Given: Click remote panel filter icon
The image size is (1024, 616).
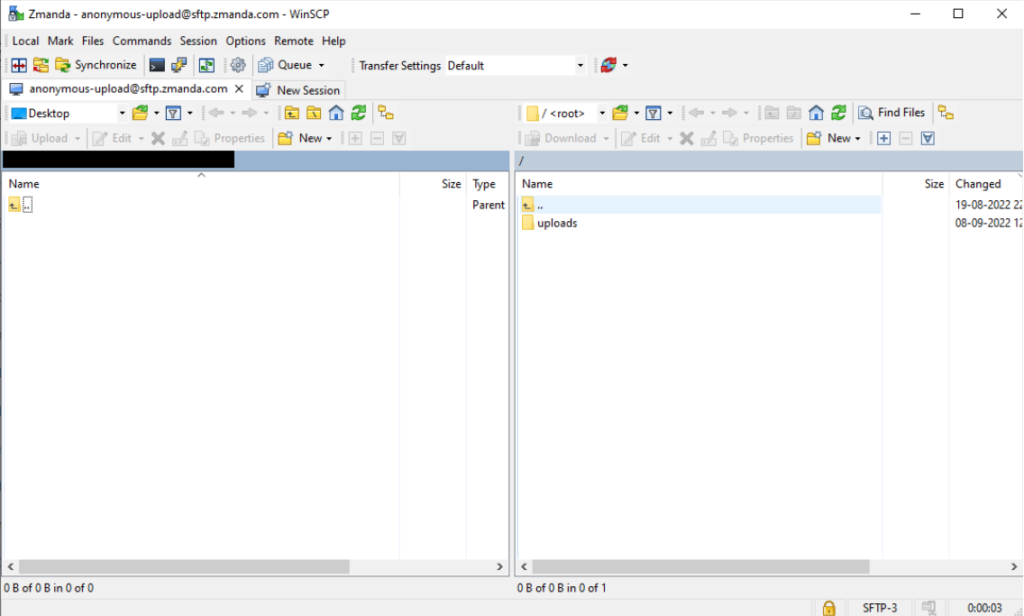Looking at the screenshot, I should (653, 113).
